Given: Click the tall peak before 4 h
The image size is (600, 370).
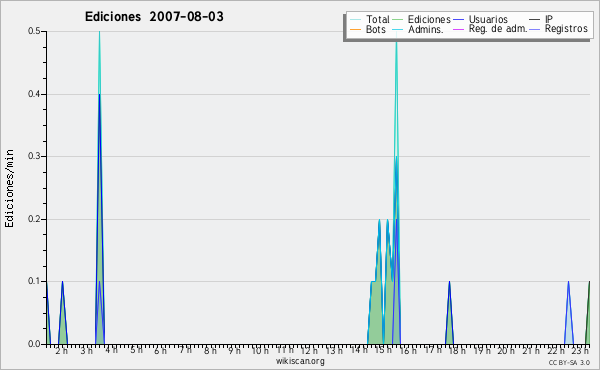Looking at the screenshot, I should pyautogui.click(x=99, y=187).
